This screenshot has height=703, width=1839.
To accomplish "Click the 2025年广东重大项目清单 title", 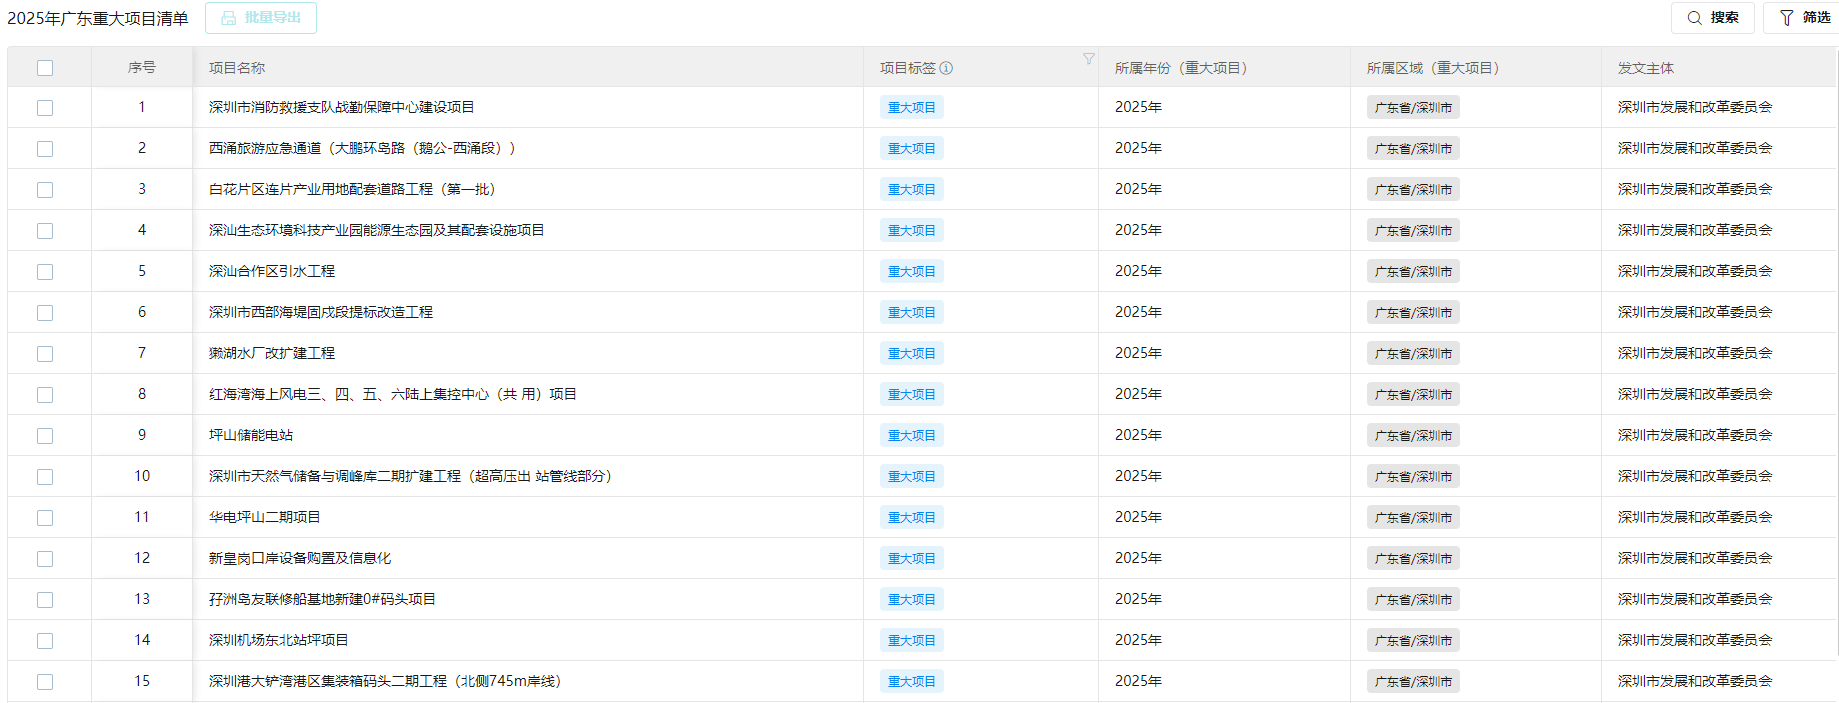I will [98, 18].
